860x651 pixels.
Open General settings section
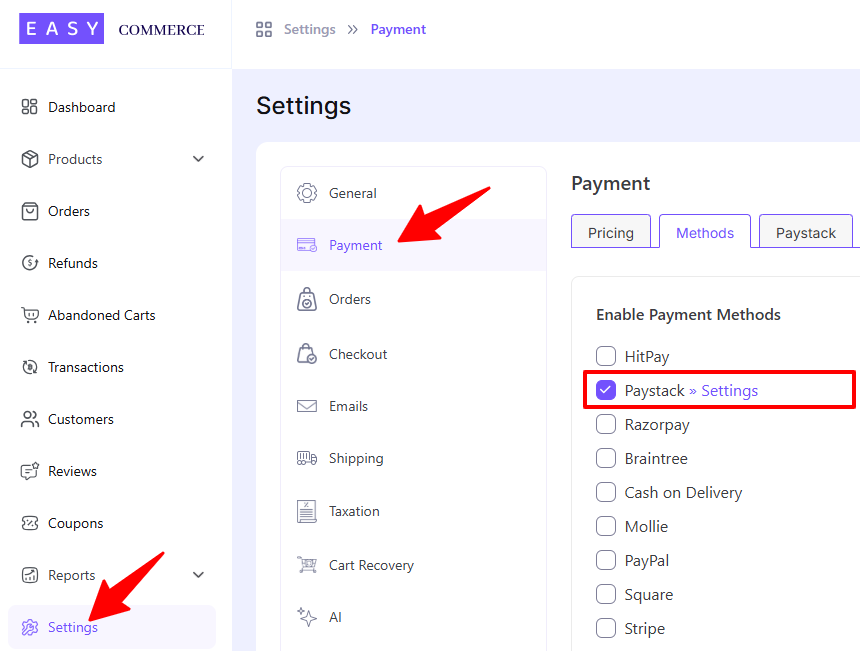[414, 193]
